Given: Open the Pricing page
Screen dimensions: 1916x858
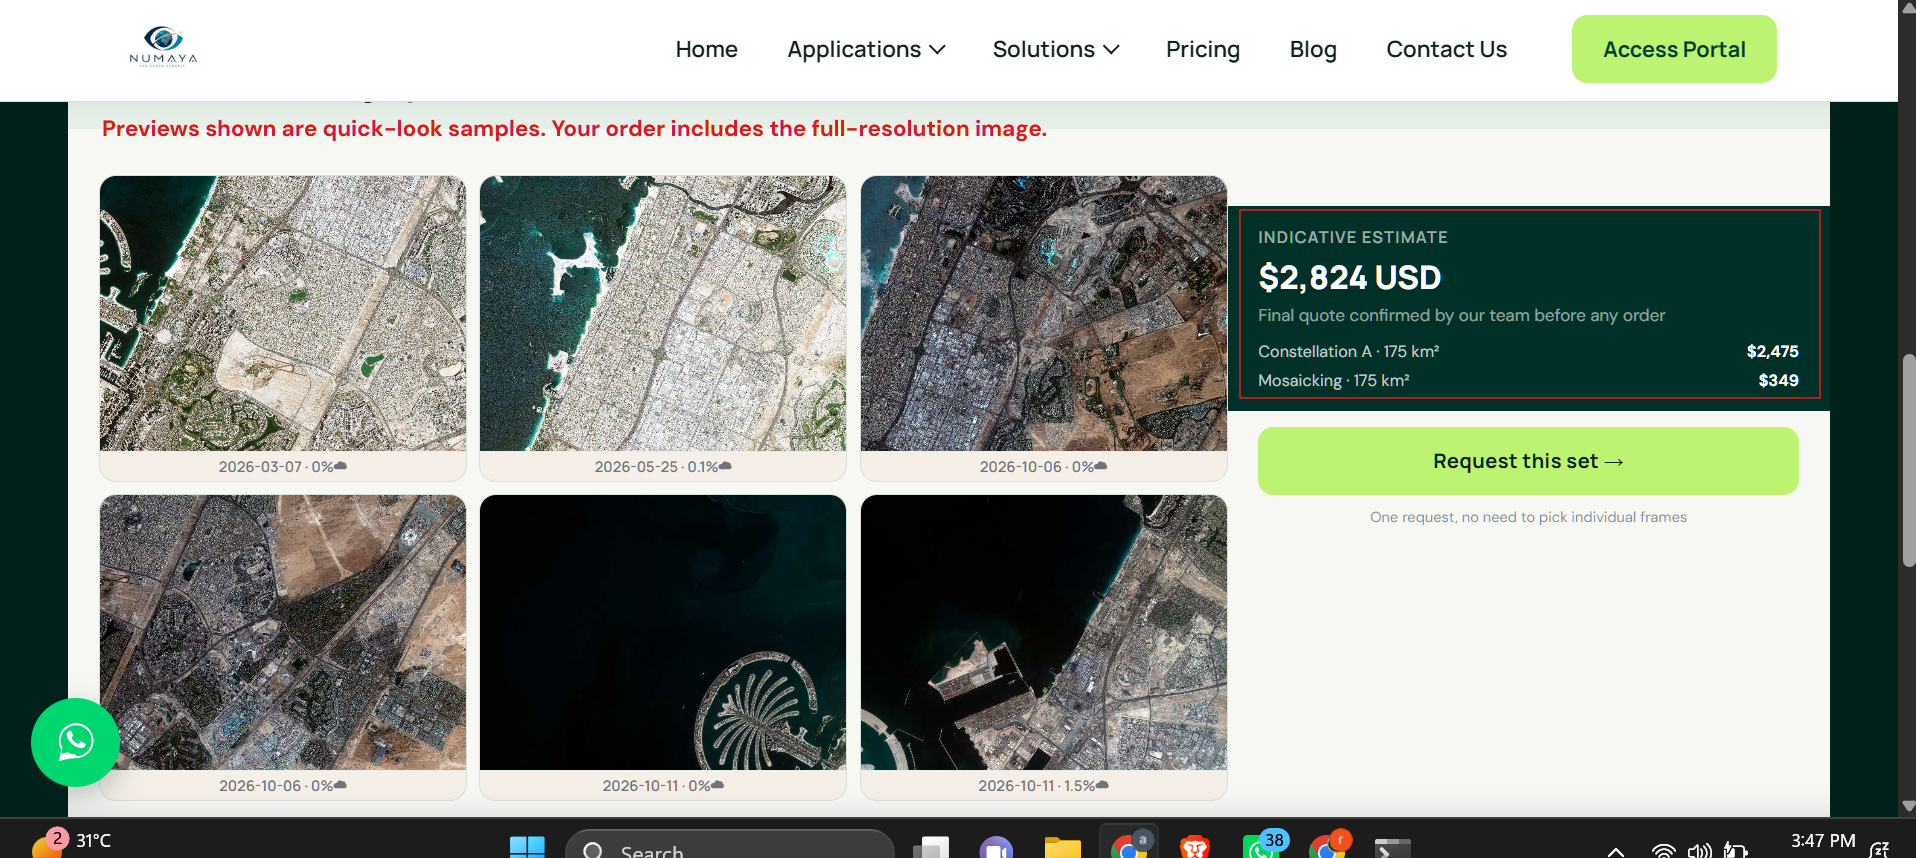Looking at the screenshot, I should pyautogui.click(x=1203, y=49).
